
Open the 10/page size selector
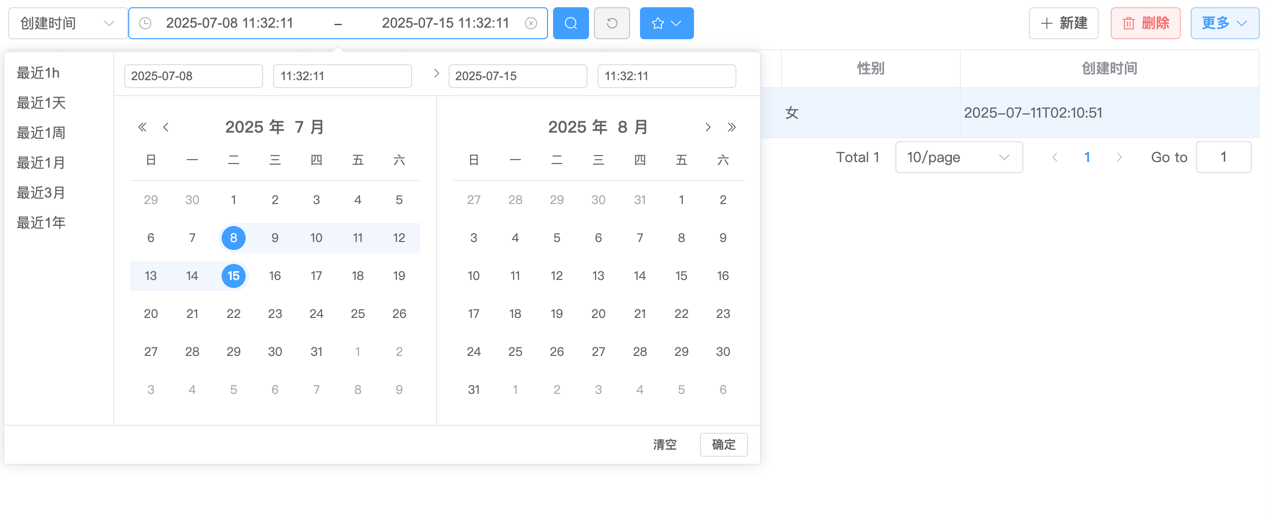(x=958, y=157)
